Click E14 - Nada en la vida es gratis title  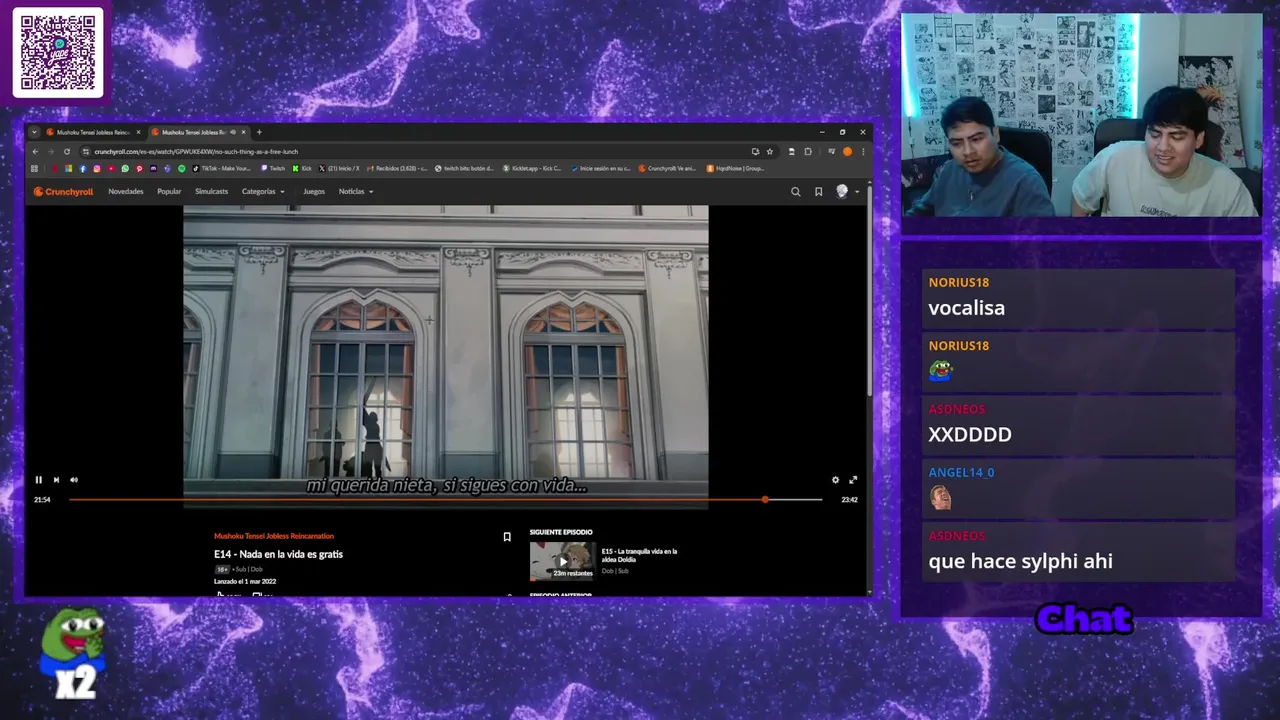(x=278, y=554)
